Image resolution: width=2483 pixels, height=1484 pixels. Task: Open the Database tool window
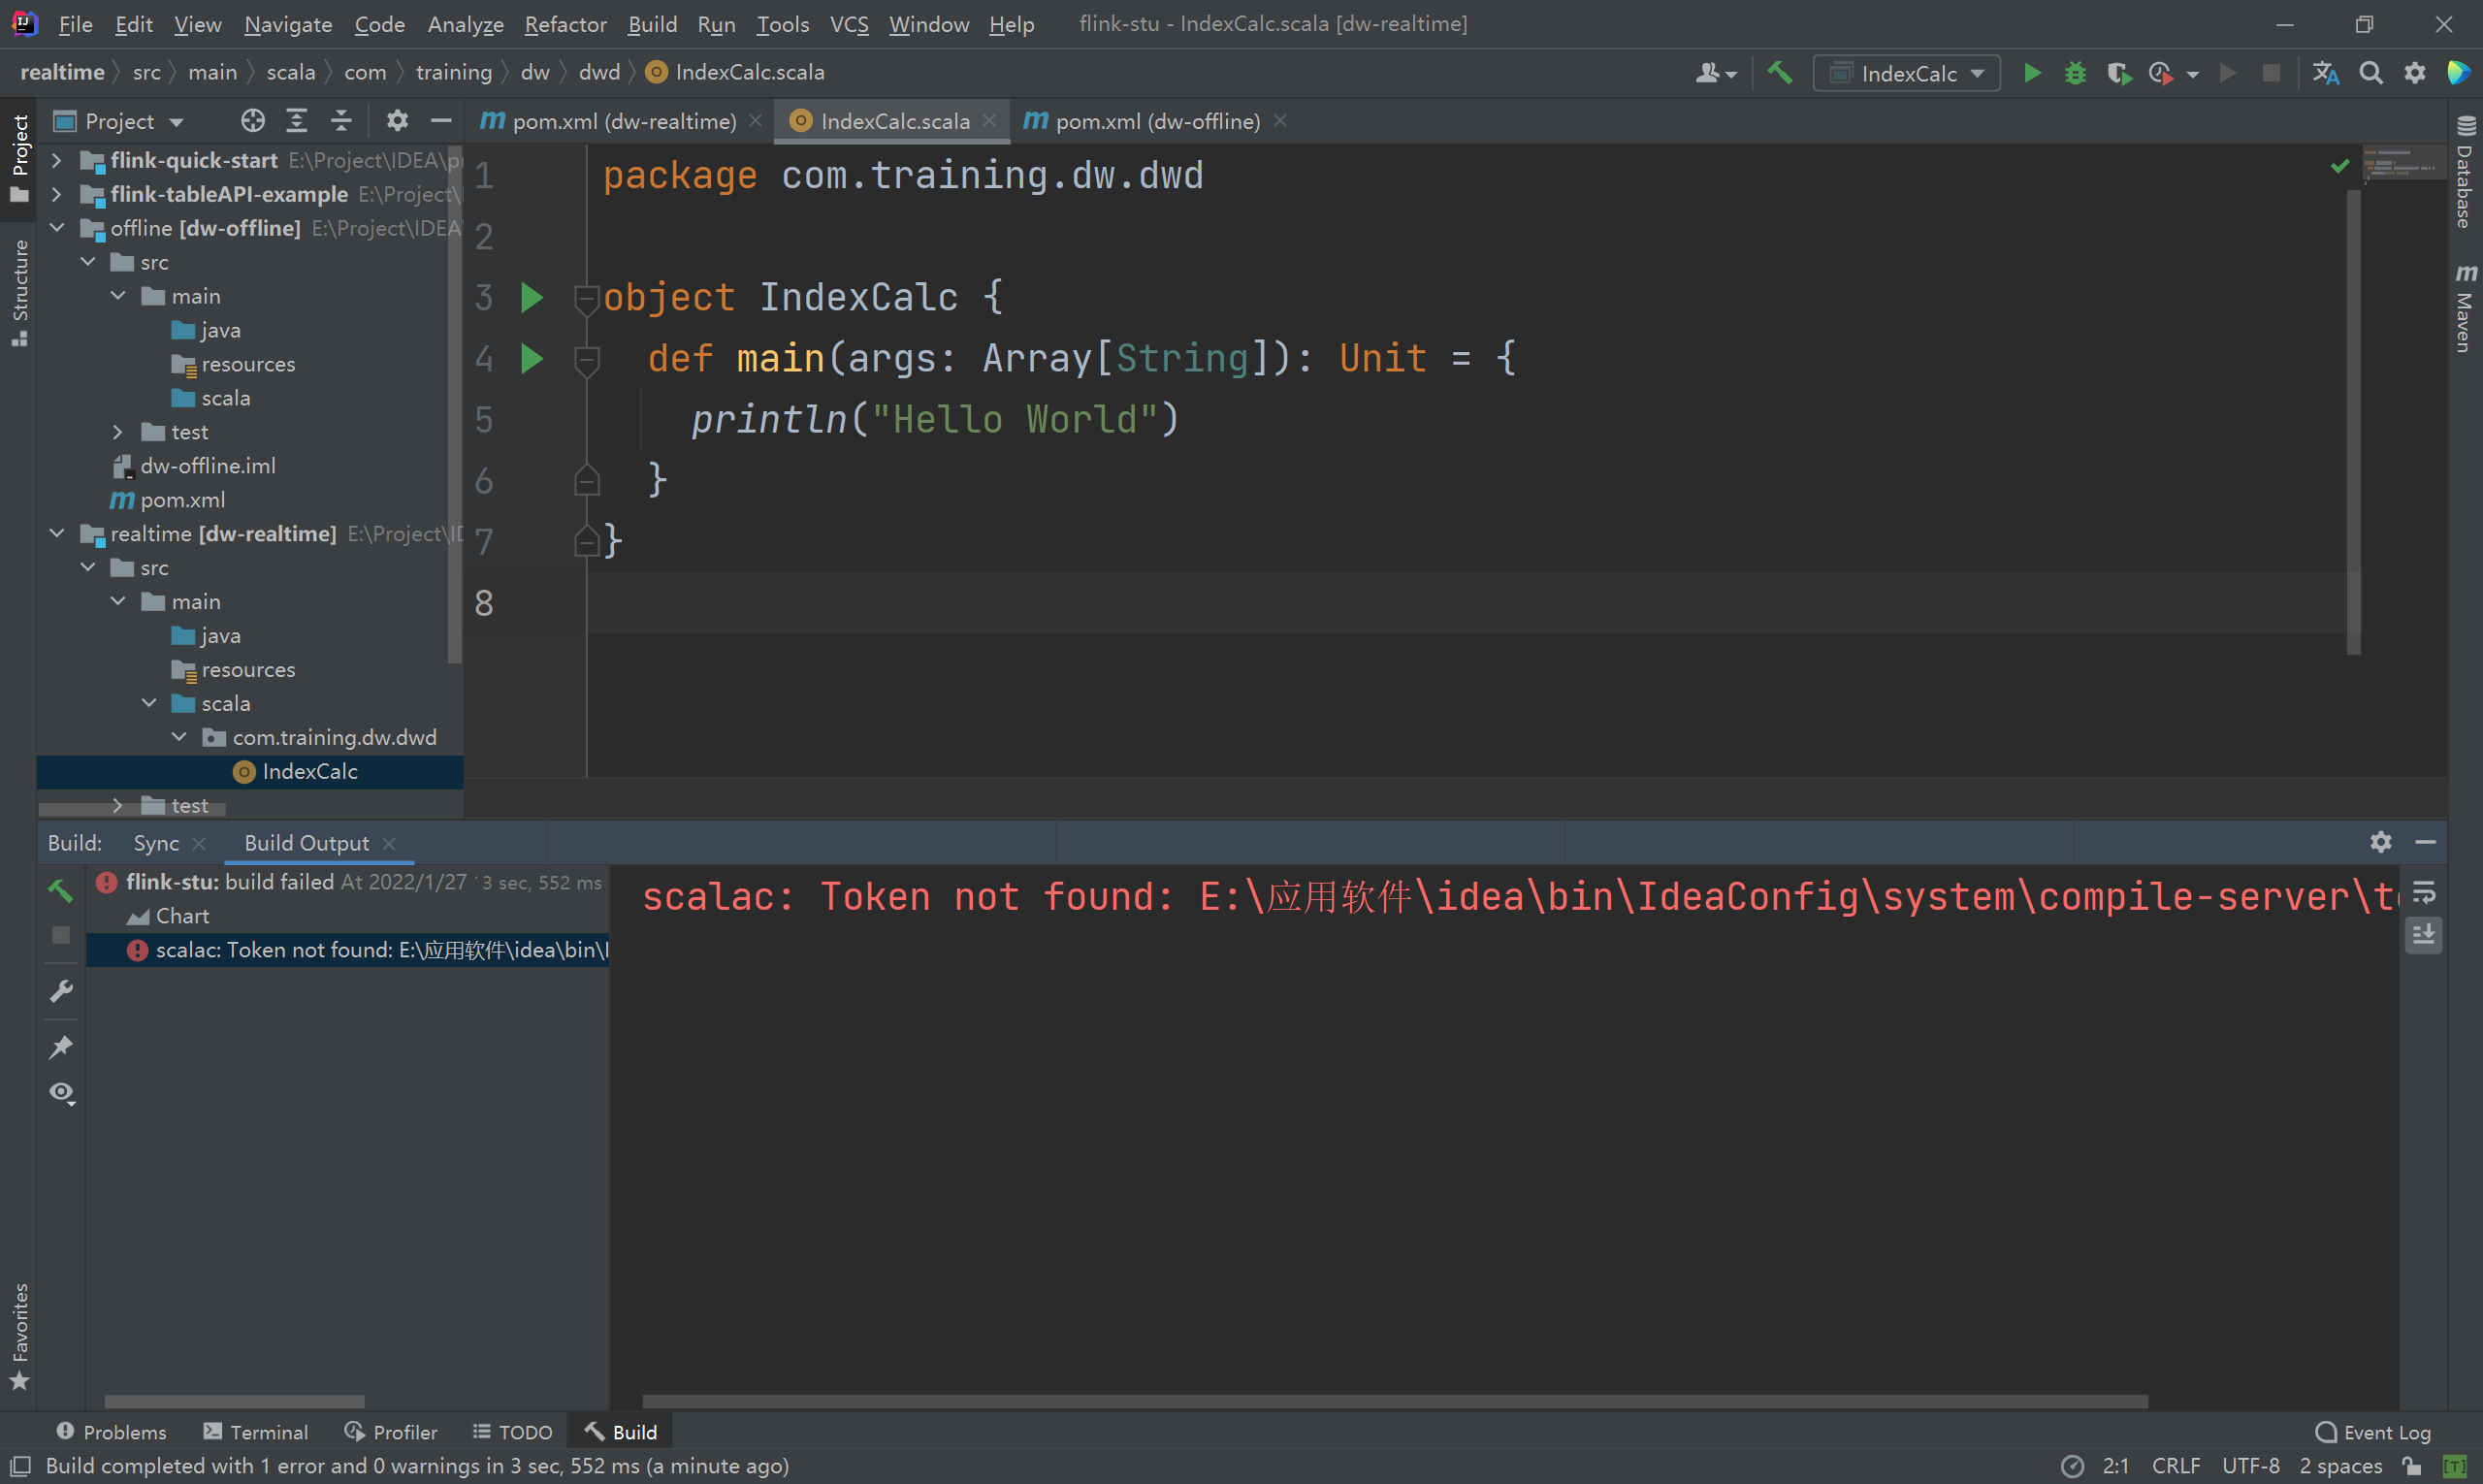click(2465, 172)
